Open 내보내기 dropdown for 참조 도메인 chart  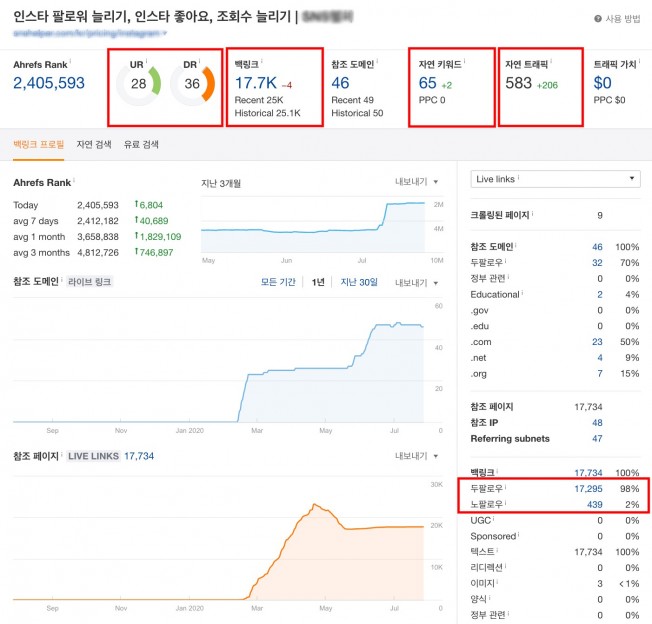click(416, 283)
